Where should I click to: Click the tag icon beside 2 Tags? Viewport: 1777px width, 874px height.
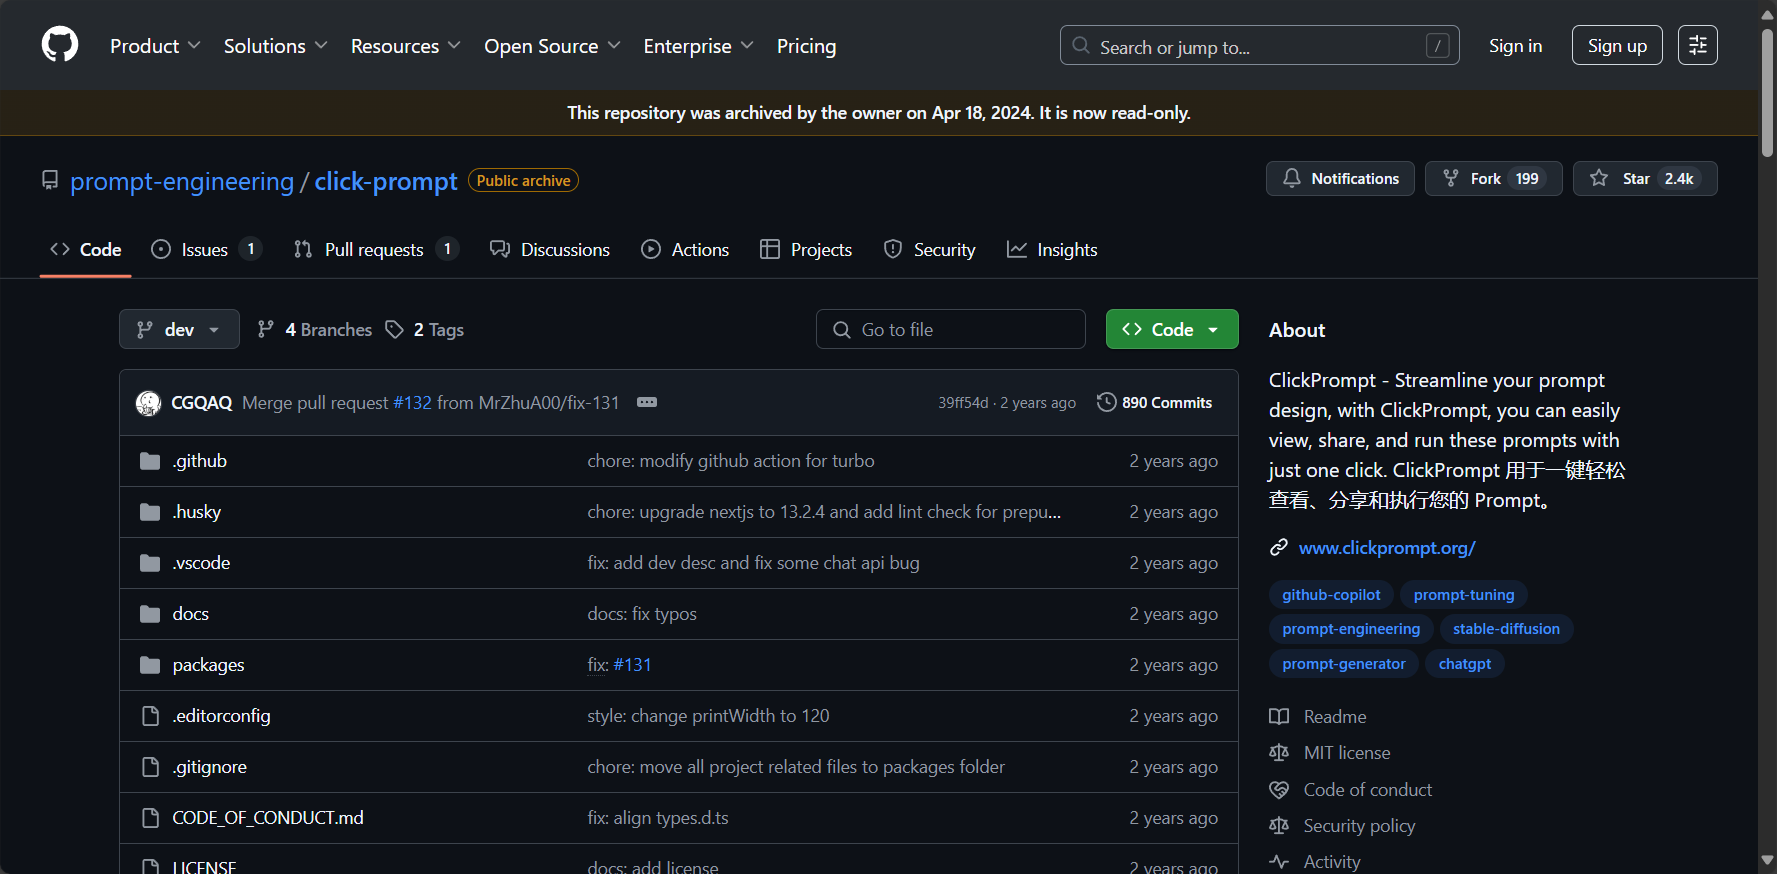coord(395,329)
